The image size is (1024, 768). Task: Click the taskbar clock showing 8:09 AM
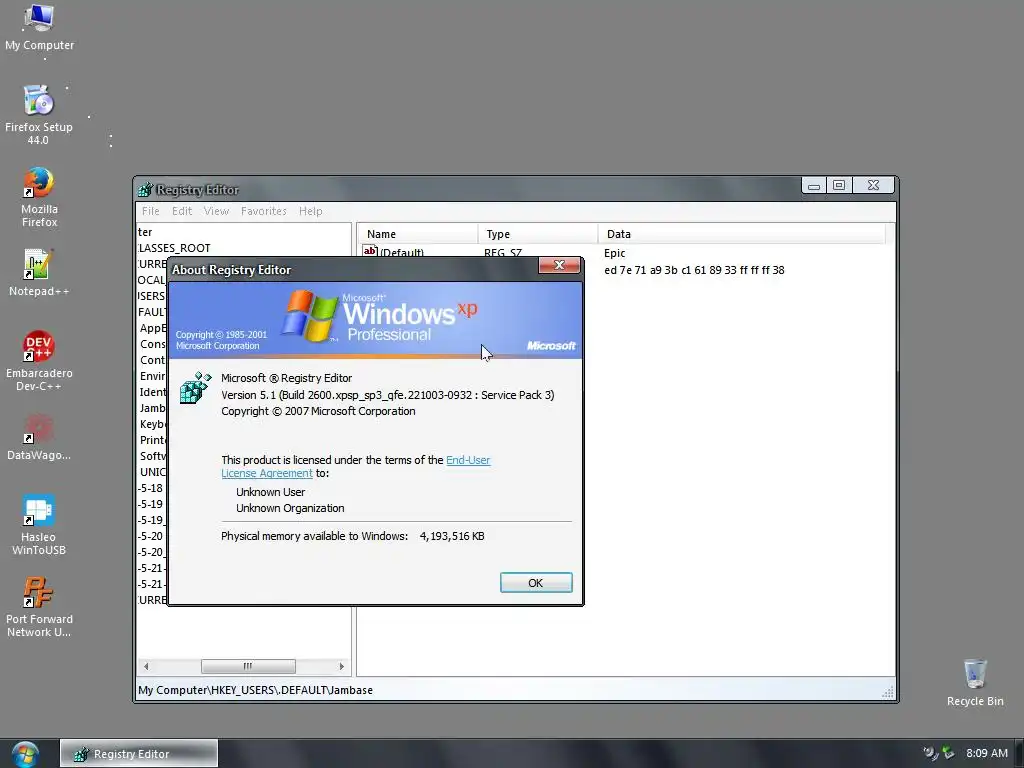987,753
